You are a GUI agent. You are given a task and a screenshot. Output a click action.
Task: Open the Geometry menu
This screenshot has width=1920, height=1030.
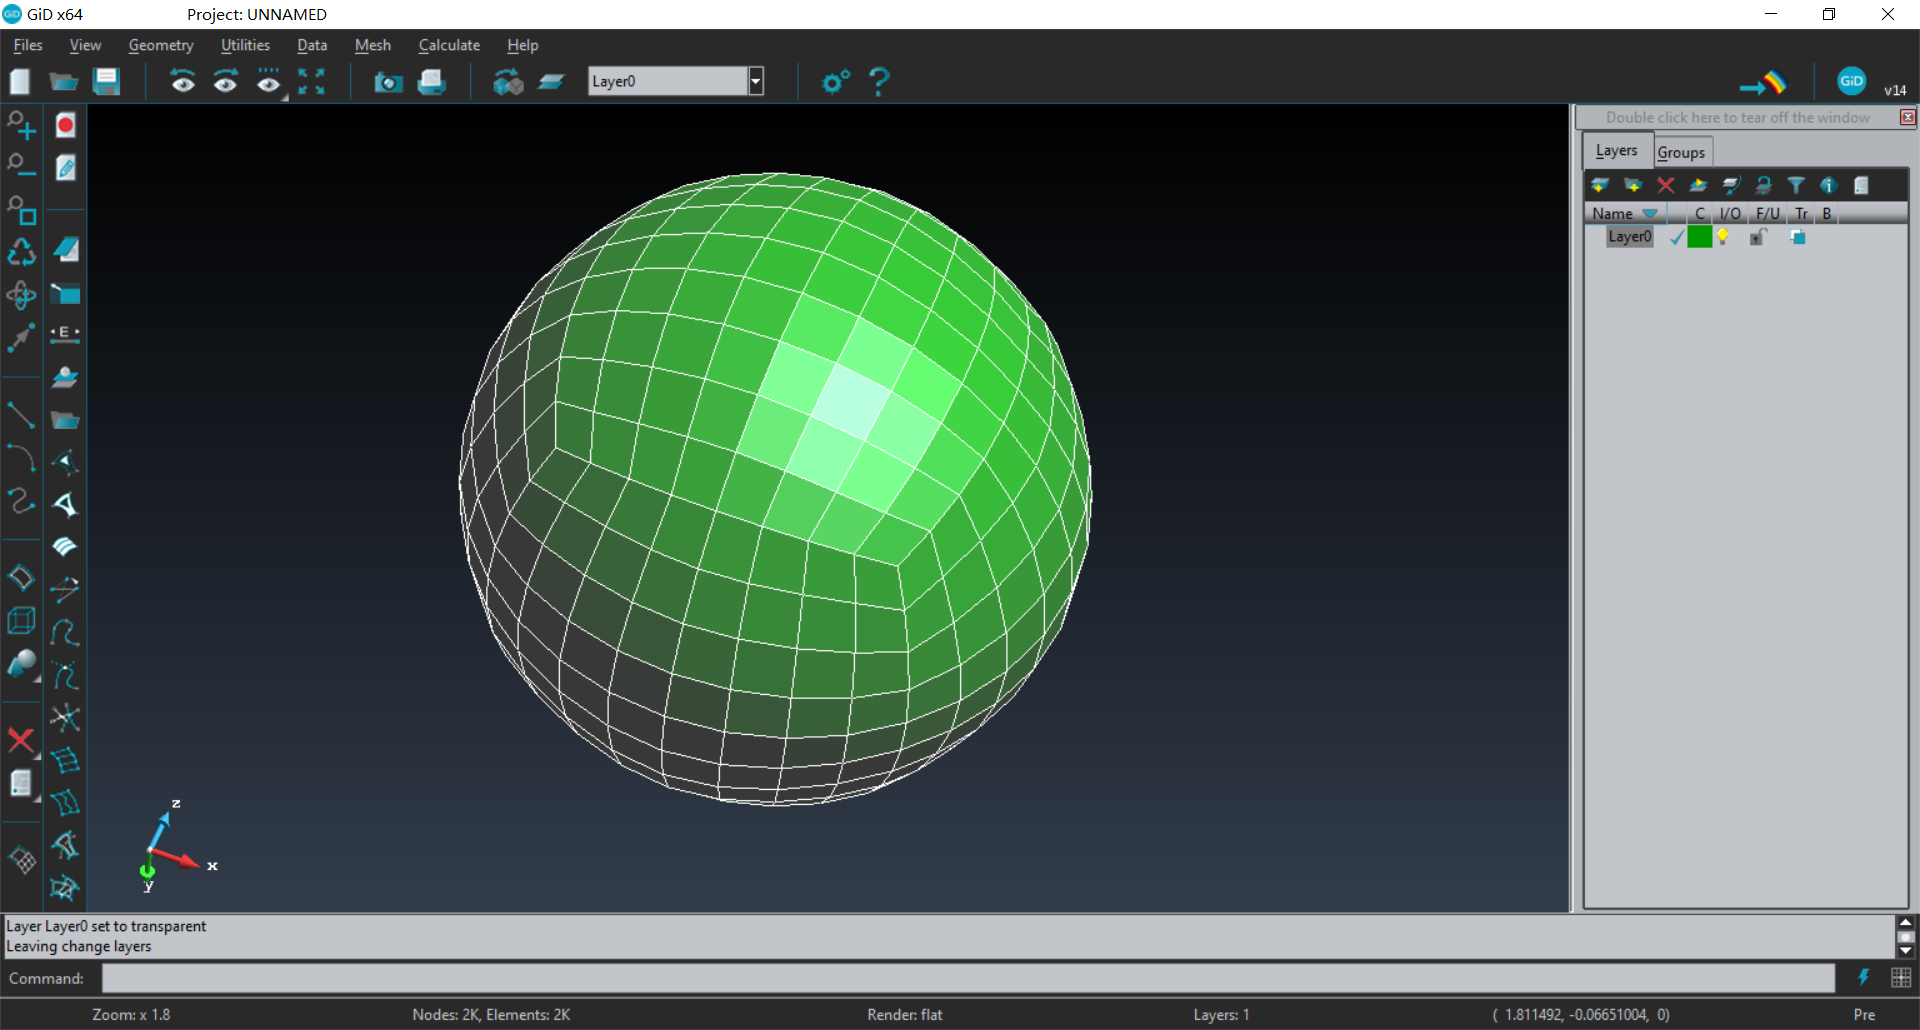(x=161, y=45)
